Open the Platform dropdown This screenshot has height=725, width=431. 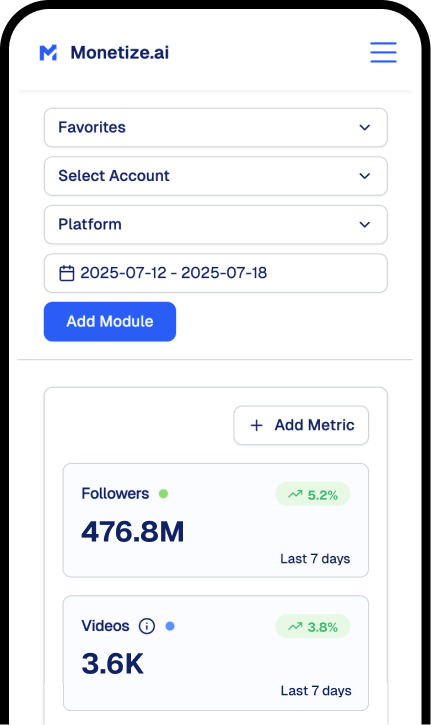point(216,225)
